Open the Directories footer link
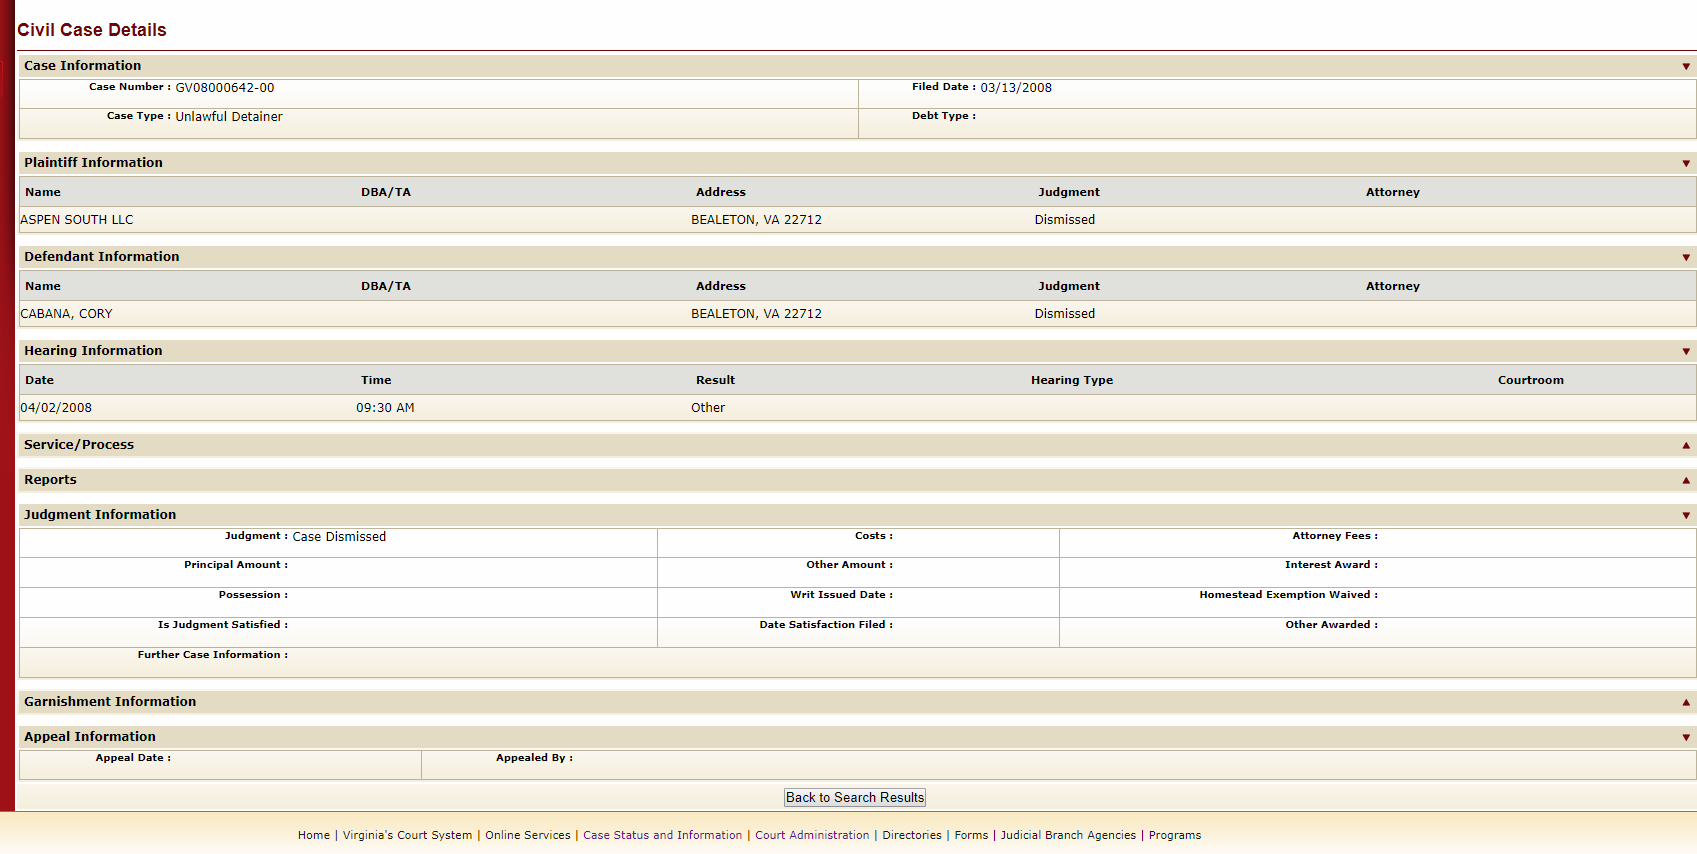 pos(912,835)
